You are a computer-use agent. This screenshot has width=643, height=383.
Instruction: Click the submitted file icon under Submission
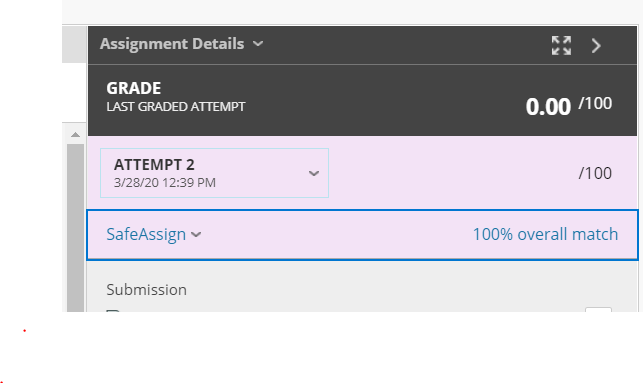pos(113,311)
